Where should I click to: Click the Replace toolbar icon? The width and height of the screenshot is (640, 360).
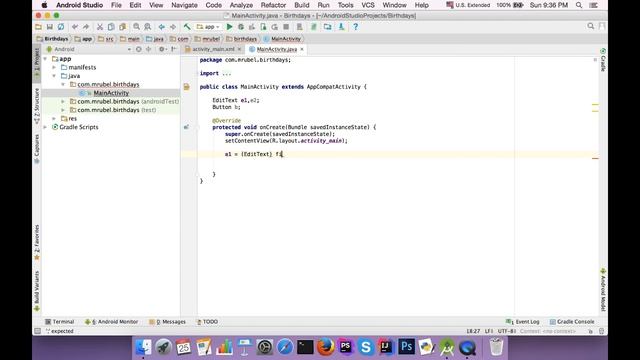148,27
